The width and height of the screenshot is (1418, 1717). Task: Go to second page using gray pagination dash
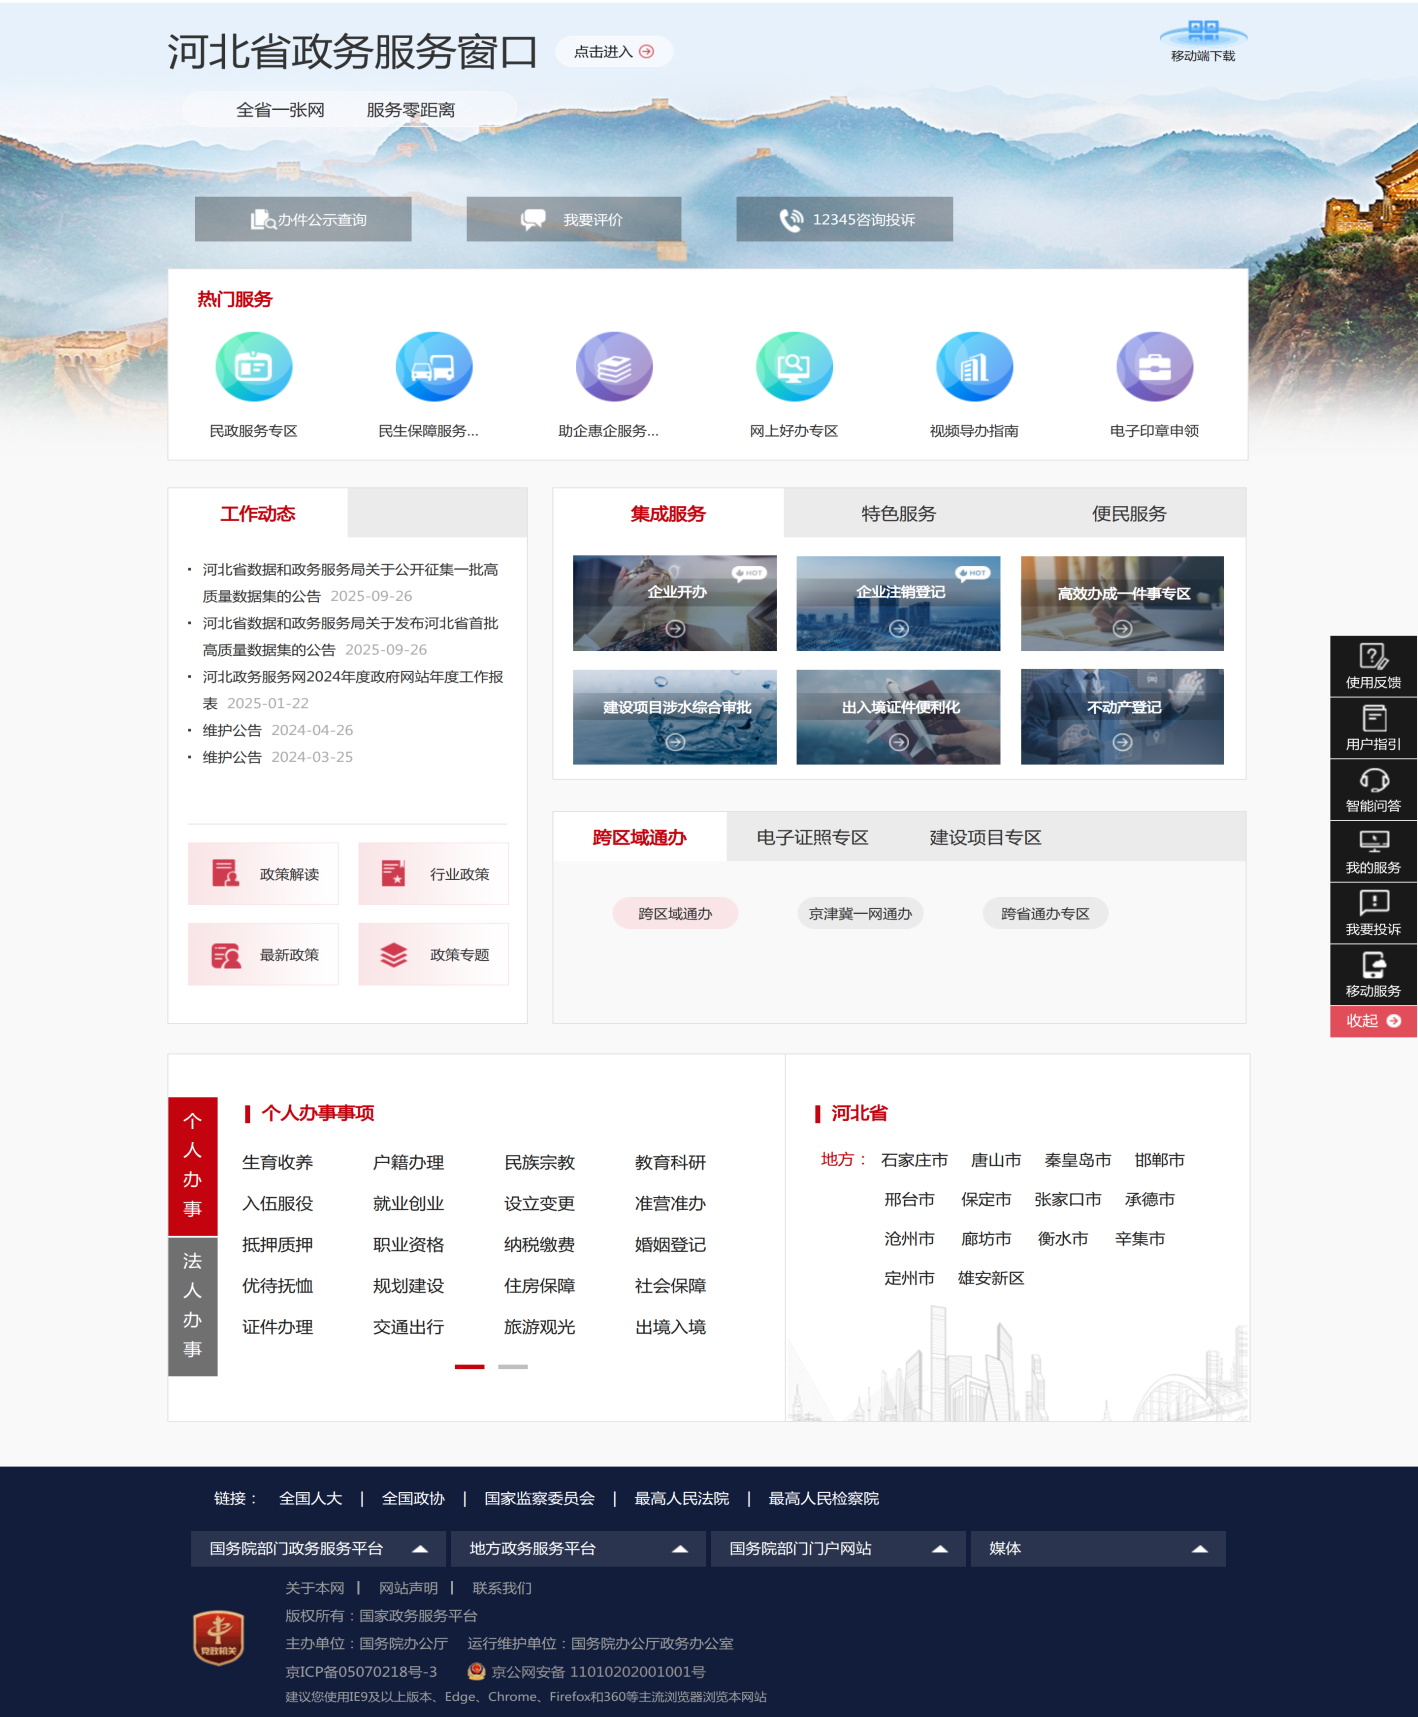[513, 1366]
